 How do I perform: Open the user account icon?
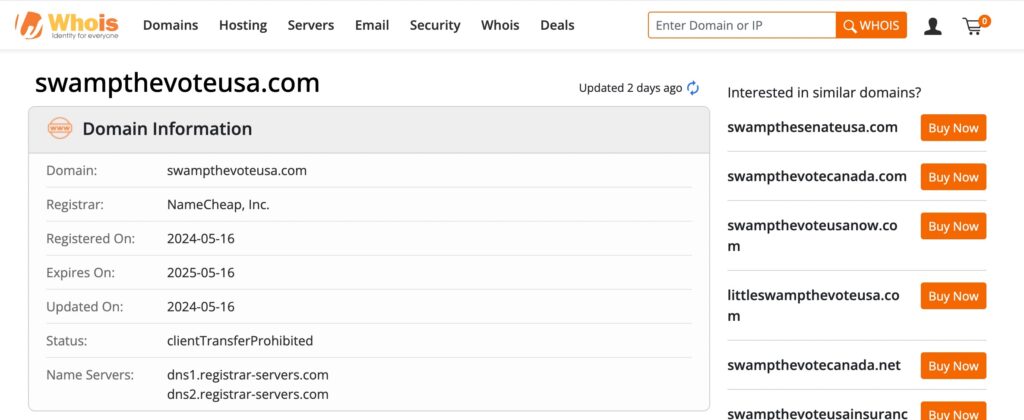pyautogui.click(x=933, y=26)
